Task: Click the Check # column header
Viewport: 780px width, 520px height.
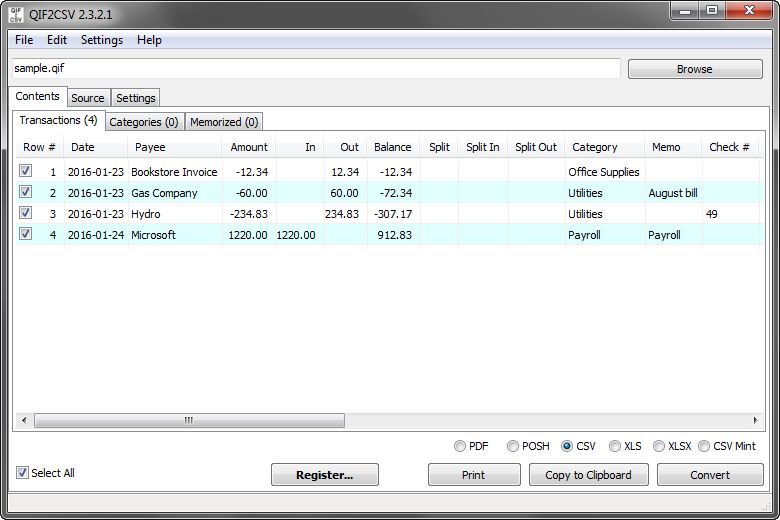Action: point(729,147)
